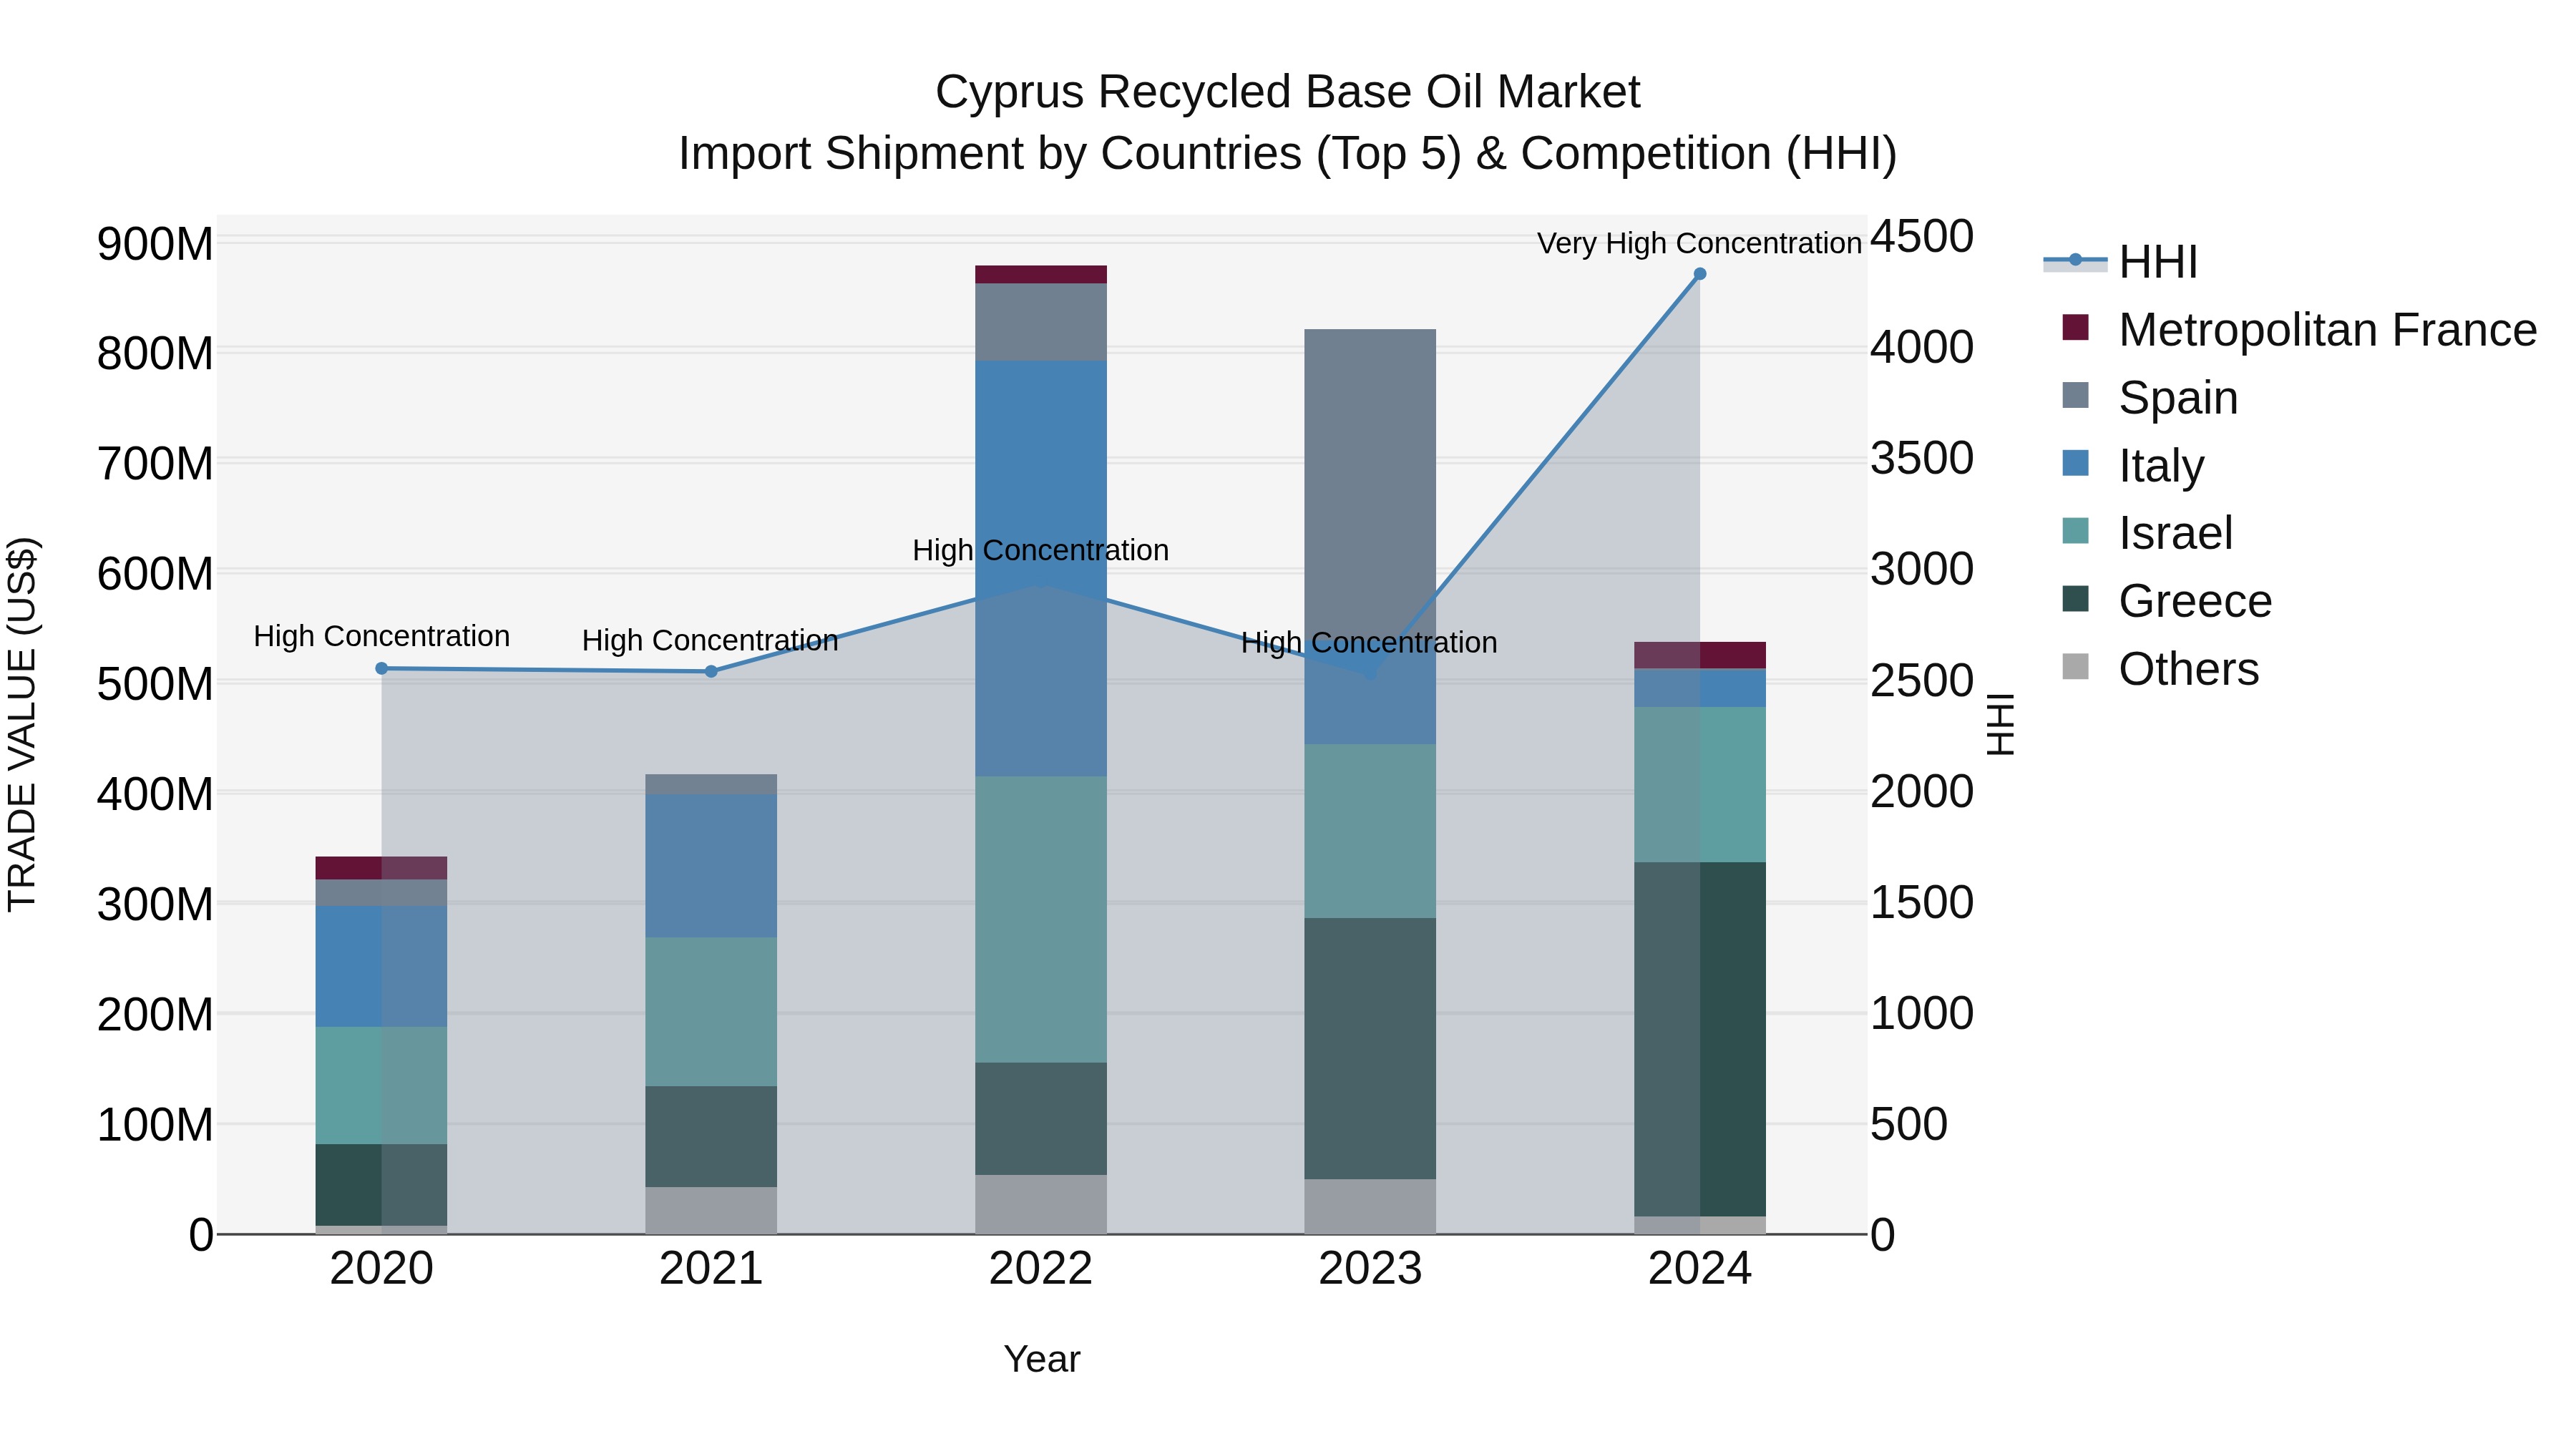
Task: Click the 2022 x-axis year label
Action: [x=1041, y=1269]
